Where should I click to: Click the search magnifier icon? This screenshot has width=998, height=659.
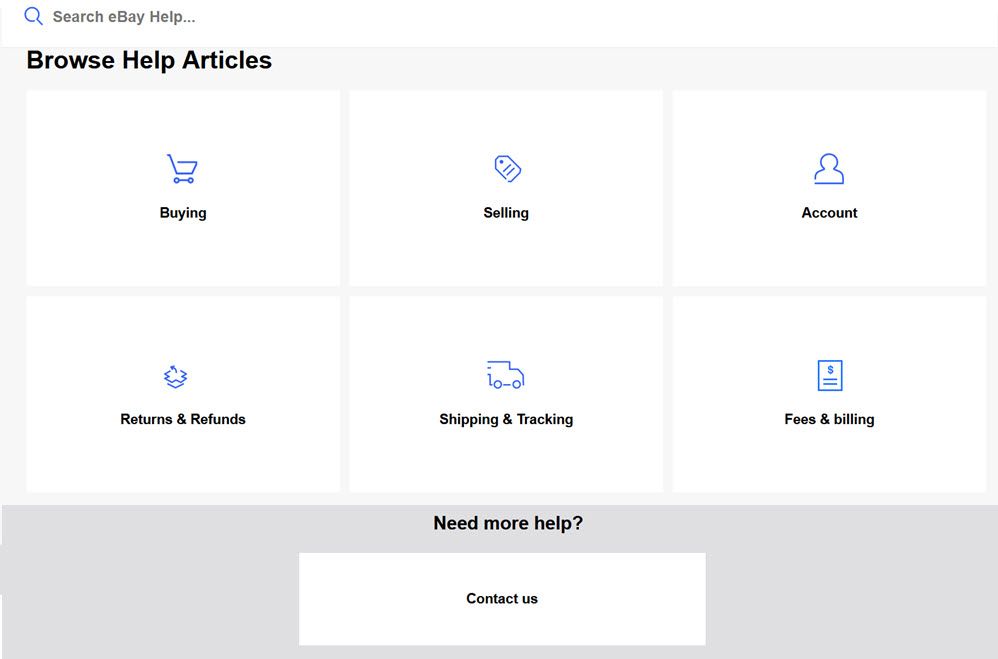(33, 17)
